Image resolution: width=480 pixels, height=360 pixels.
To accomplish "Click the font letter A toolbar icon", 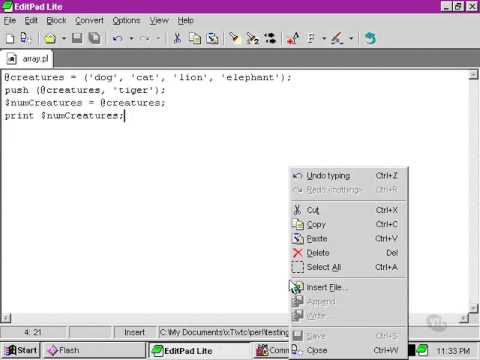I will pyautogui.click(x=293, y=39).
